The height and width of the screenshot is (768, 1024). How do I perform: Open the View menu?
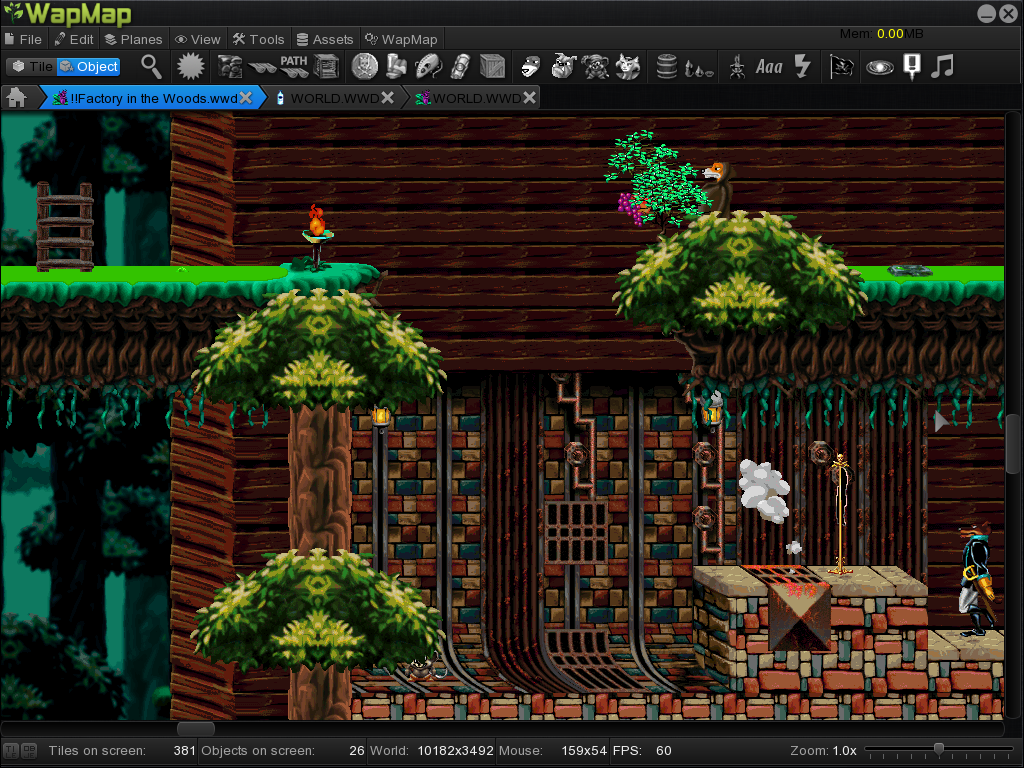[x=198, y=39]
